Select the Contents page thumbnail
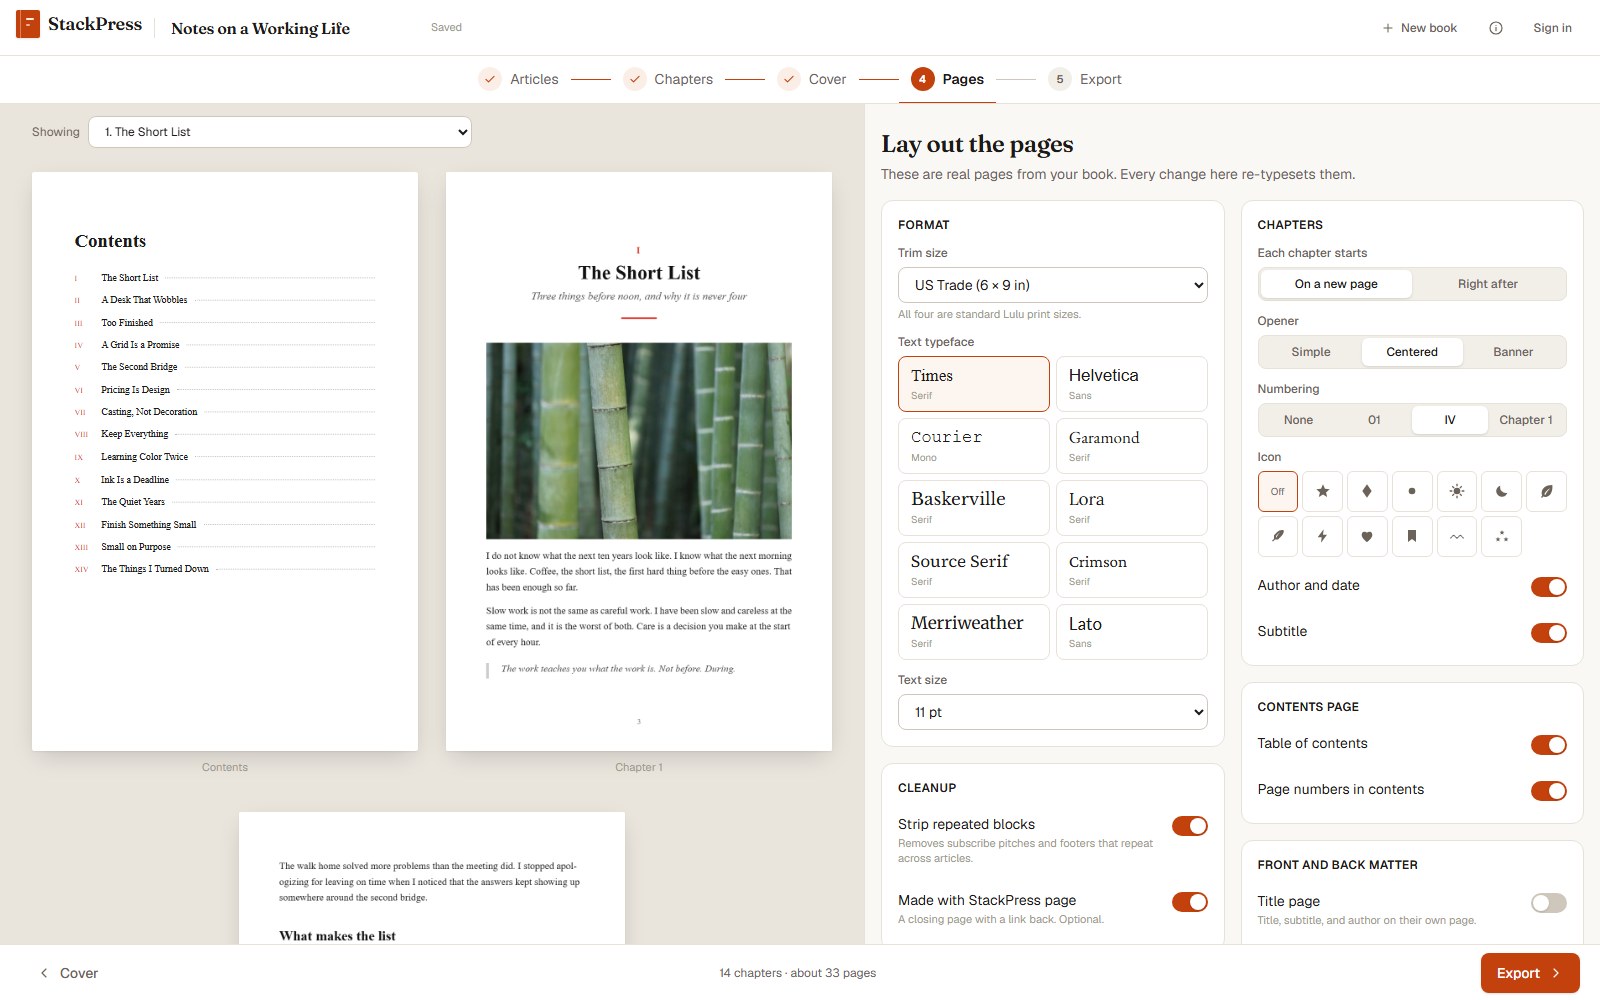Screen dimensions: 1600x1000 pyautogui.click(x=225, y=461)
